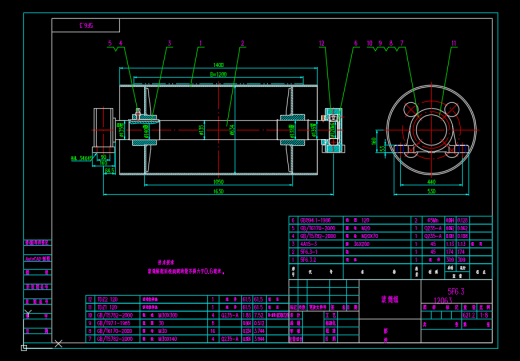The width and height of the screenshot is (520, 361).
Task: Click balloon number 12 label
Action: tap(321, 43)
